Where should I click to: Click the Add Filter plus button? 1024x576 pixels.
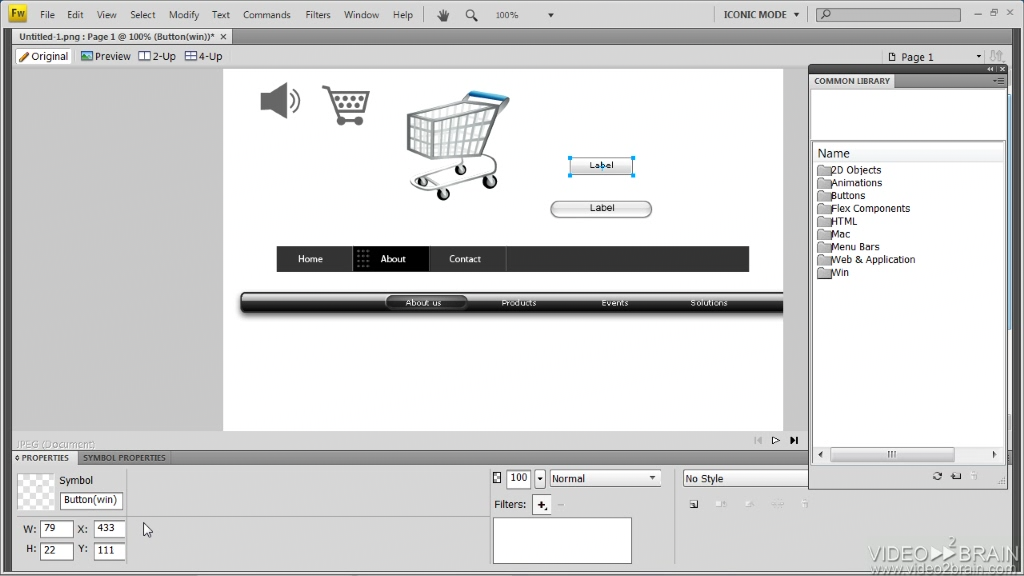pyautogui.click(x=541, y=505)
